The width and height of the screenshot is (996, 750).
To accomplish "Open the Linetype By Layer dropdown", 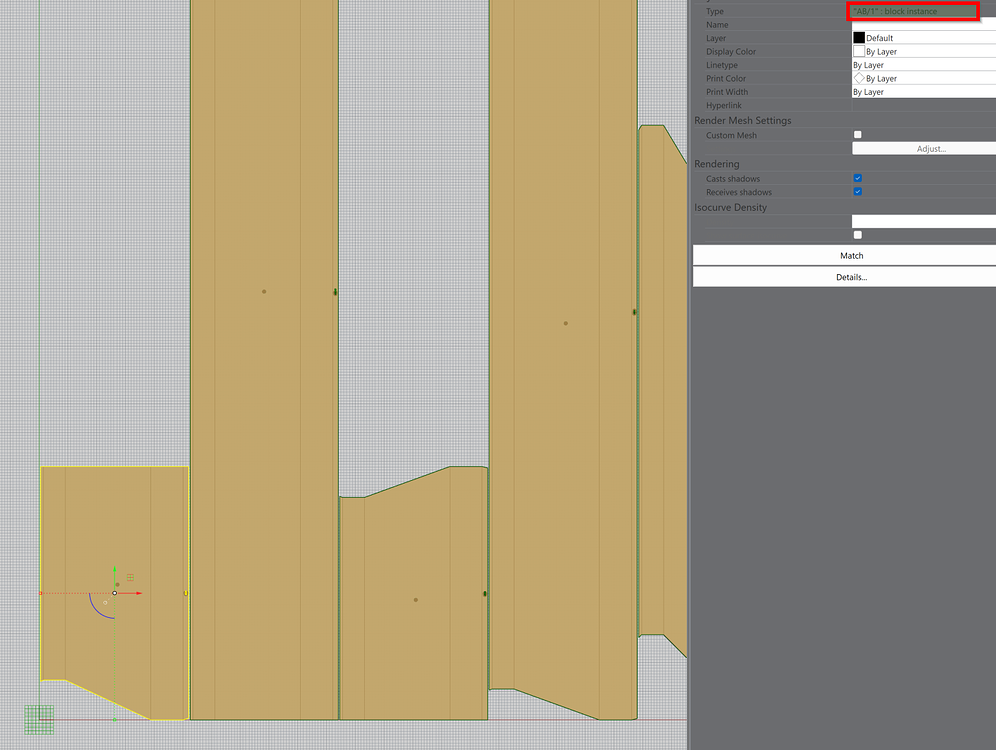I will (x=924, y=65).
